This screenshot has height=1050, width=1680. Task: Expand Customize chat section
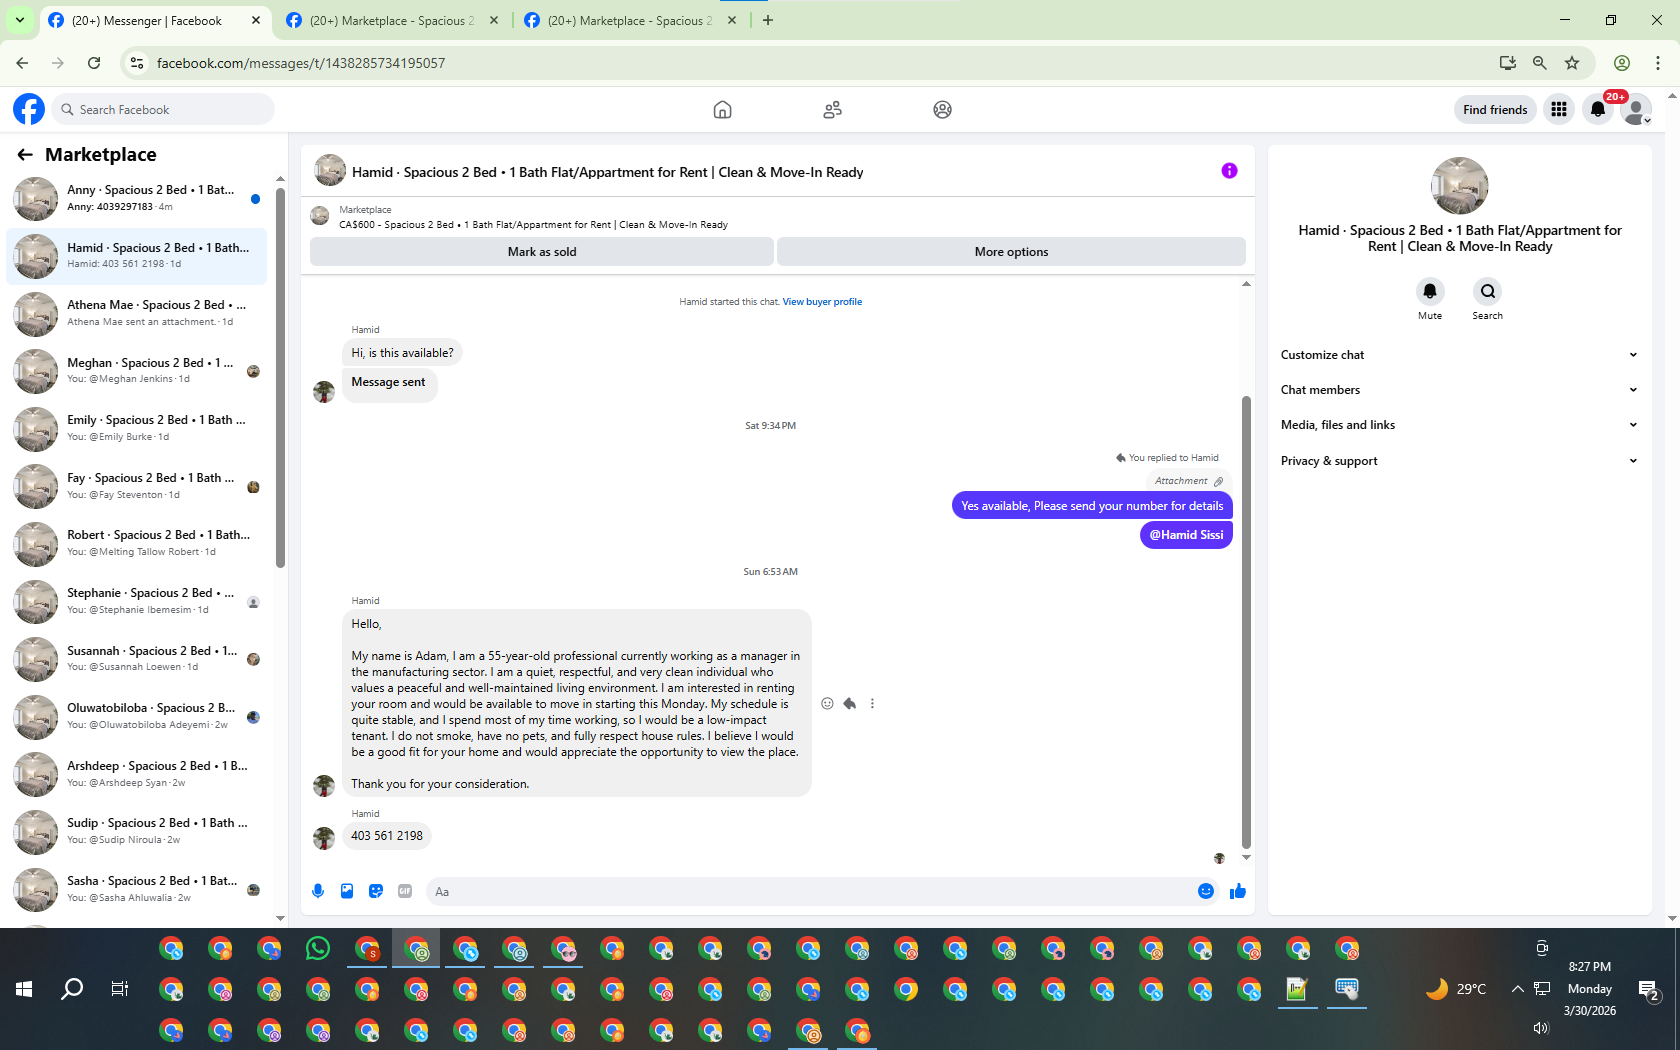pyautogui.click(x=1460, y=355)
